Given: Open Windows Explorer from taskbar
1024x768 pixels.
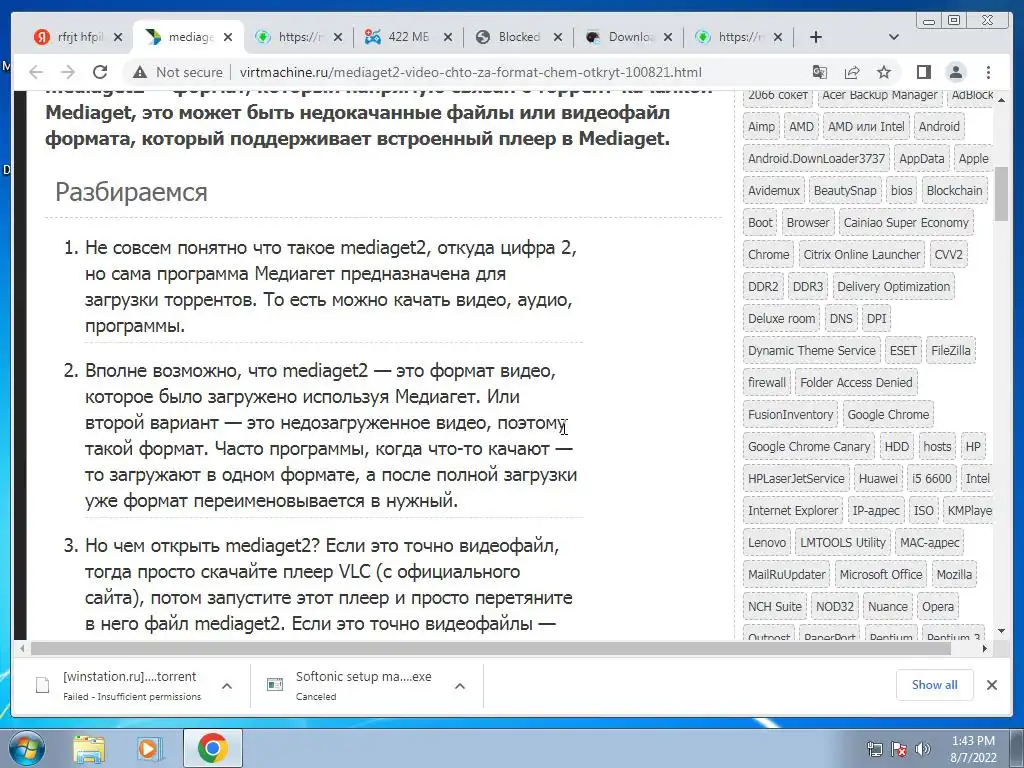Looking at the screenshot, I should point(89,749).
